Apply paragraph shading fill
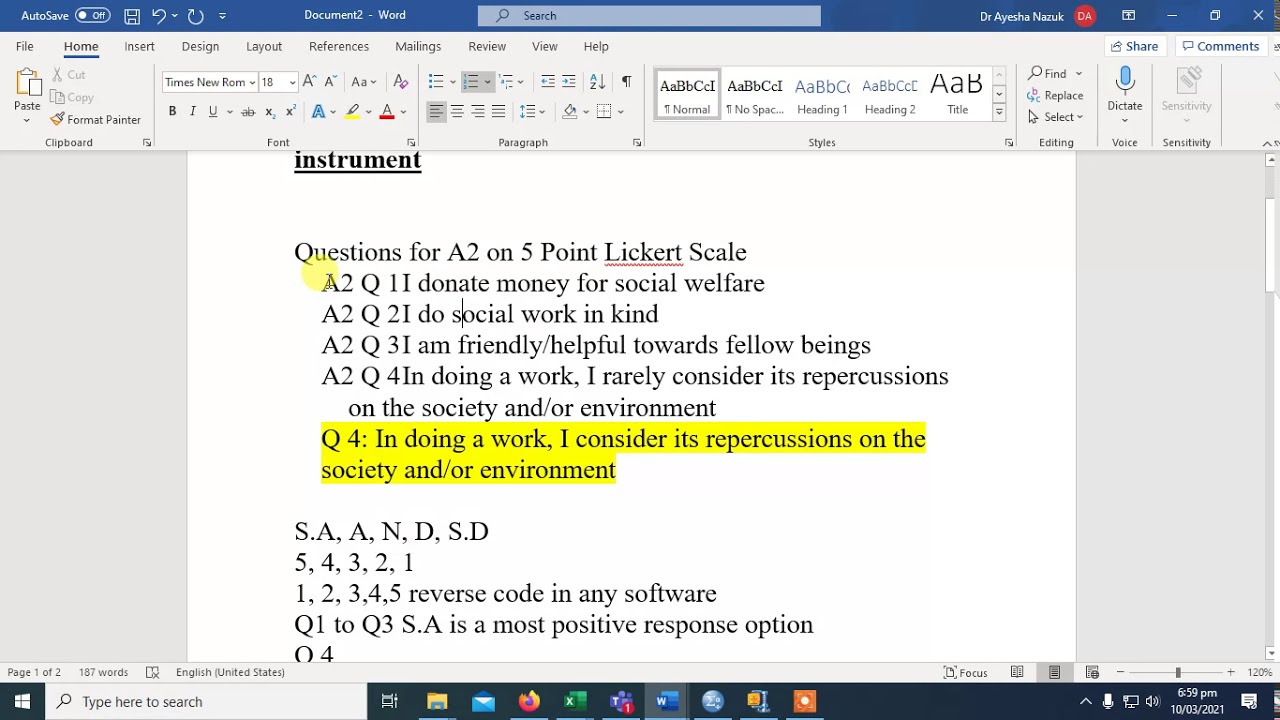 click(570, 111)
